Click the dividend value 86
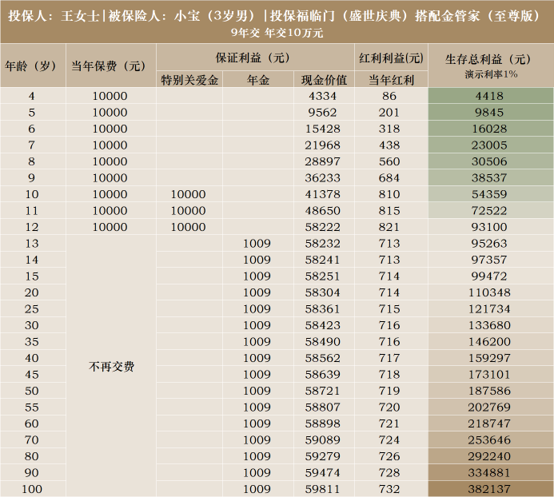This screenshot has height=497, width=554. [389, 96]
